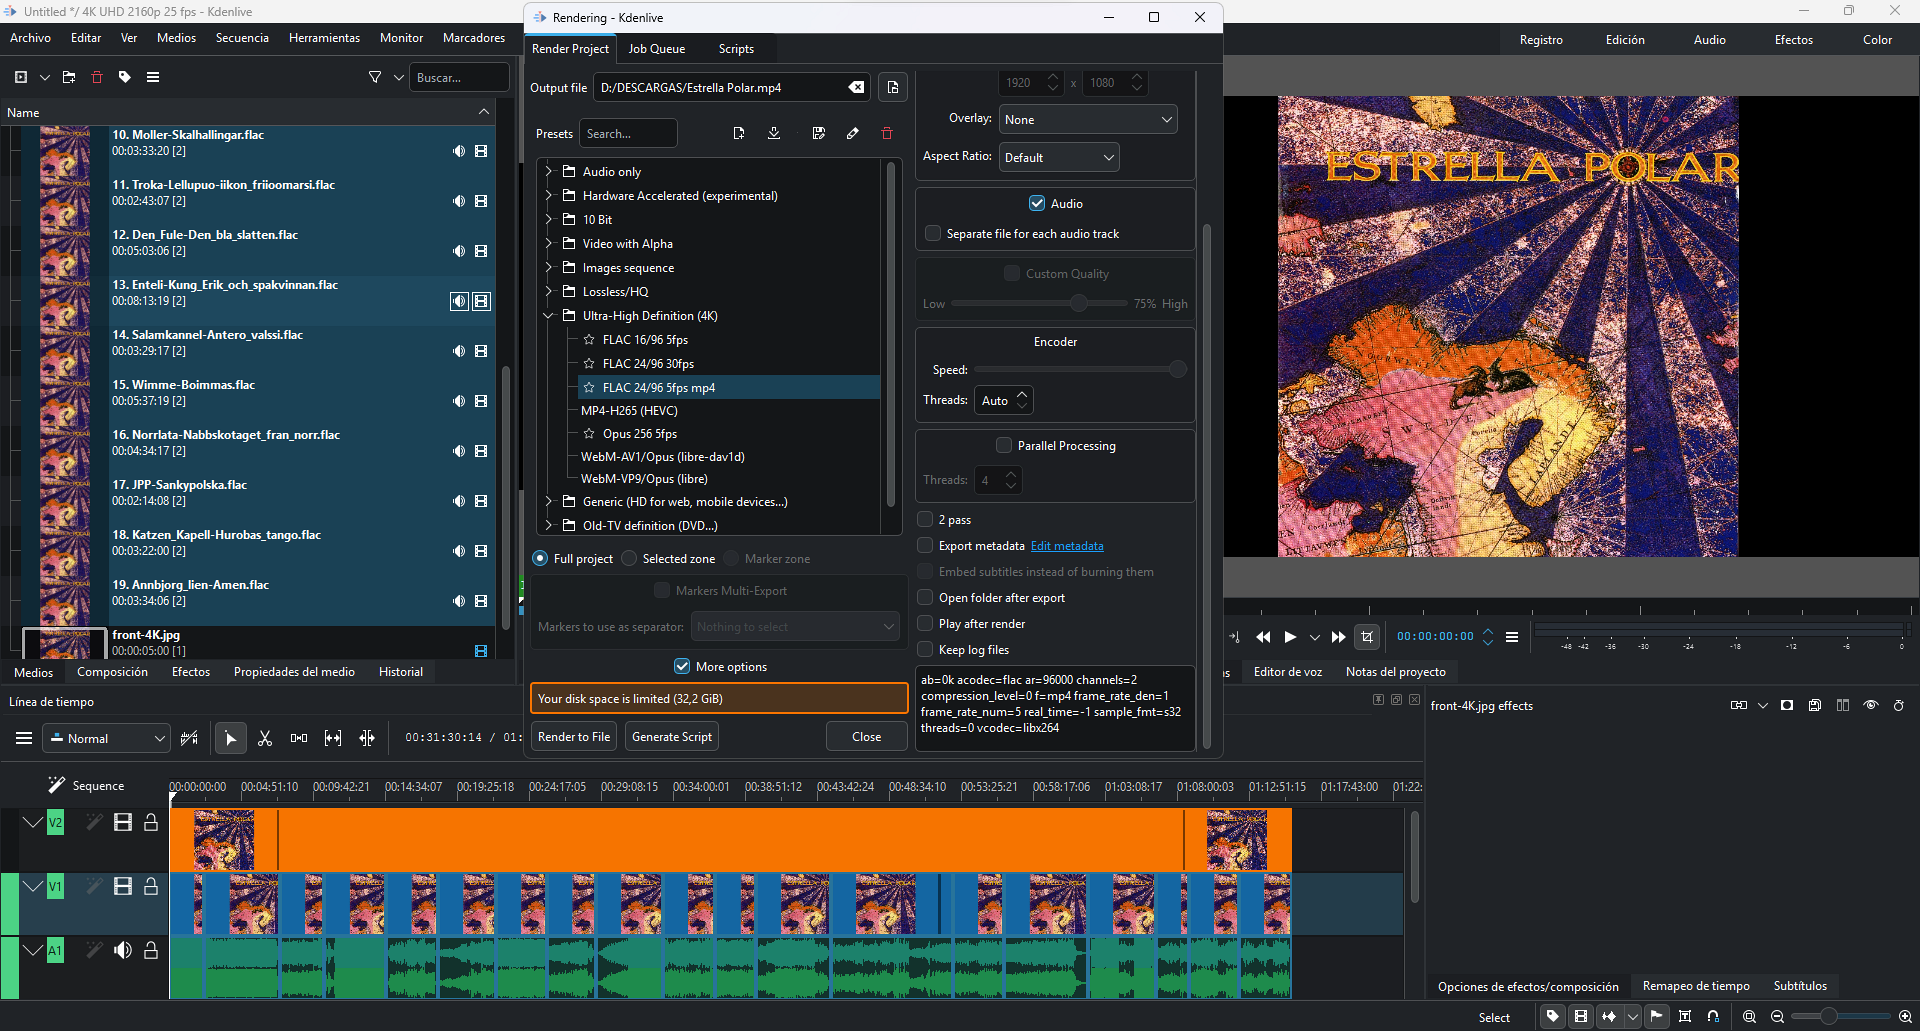This screenshot has width=1920, height=1031.
Task: Click the edit preset pencil icon
Action: [853, 133]
